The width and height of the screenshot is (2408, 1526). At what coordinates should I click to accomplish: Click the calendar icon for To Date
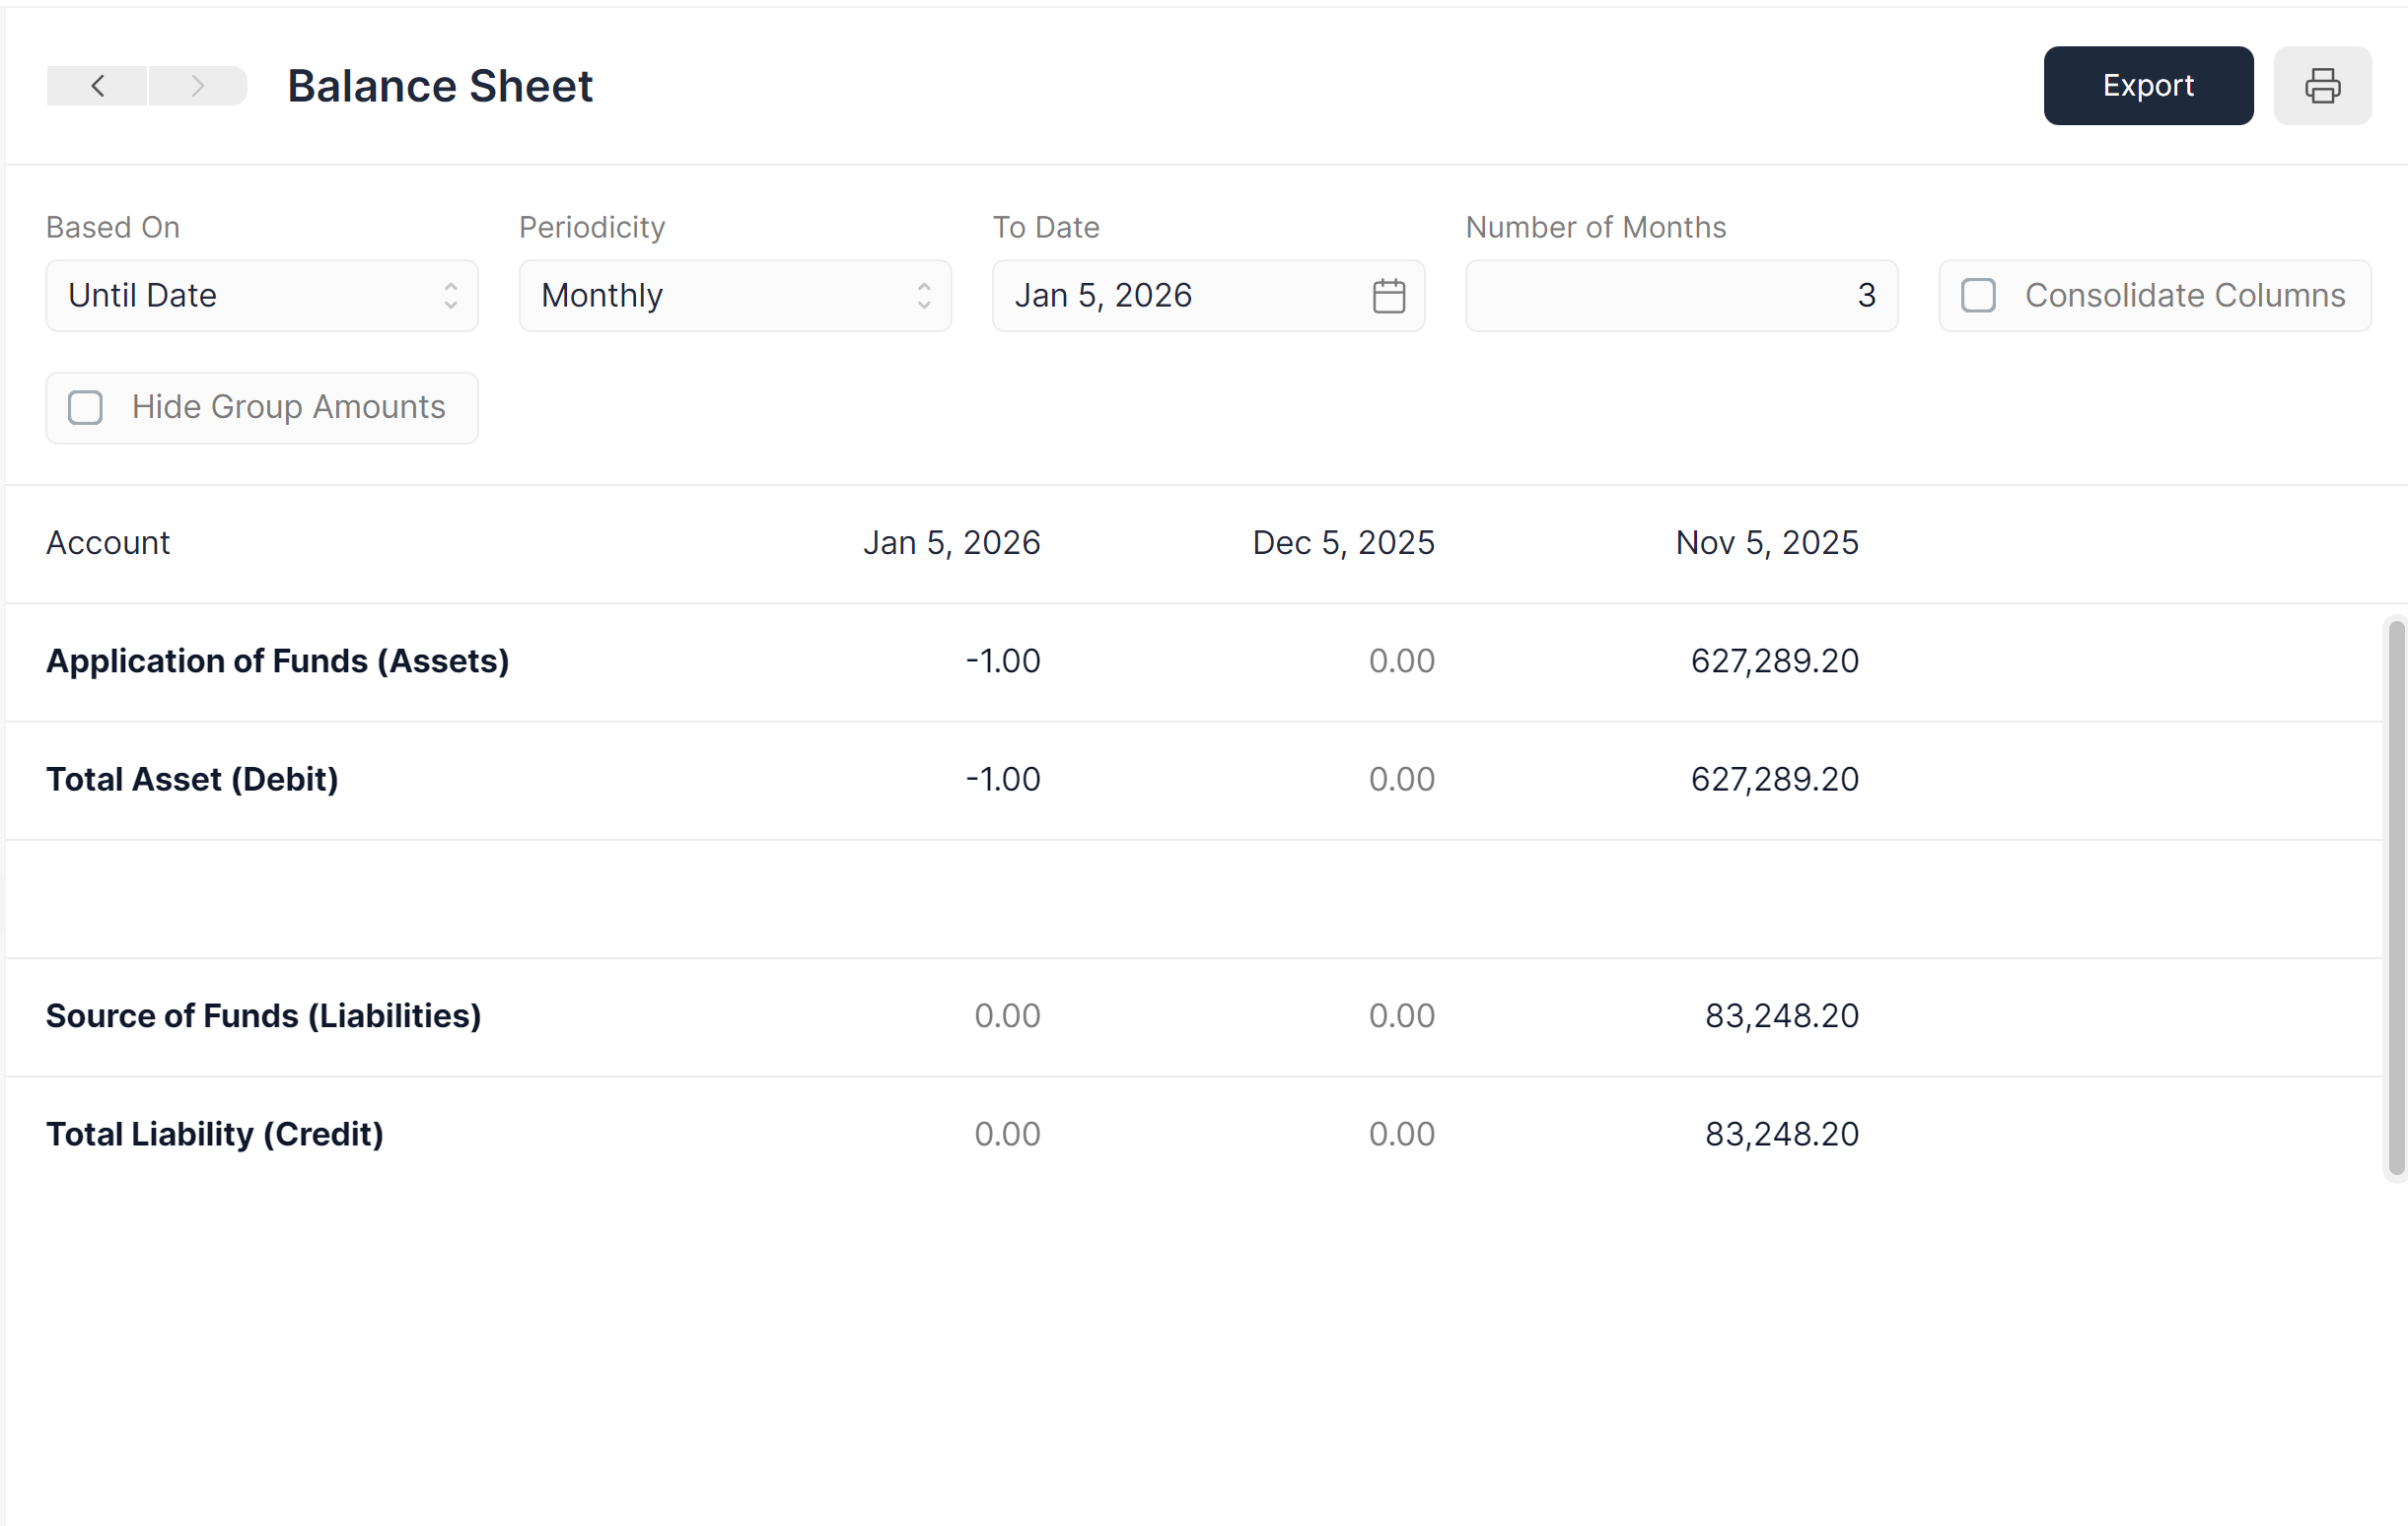pyautogui.click(x=1388, y=295)
